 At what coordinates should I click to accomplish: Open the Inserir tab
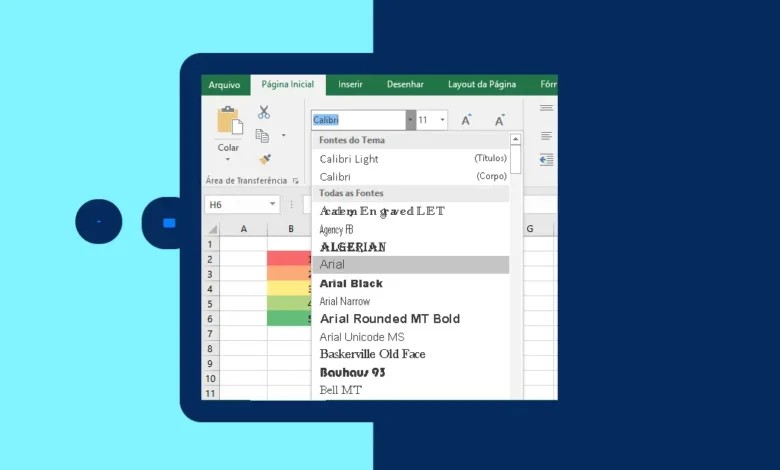pos(350,85)
